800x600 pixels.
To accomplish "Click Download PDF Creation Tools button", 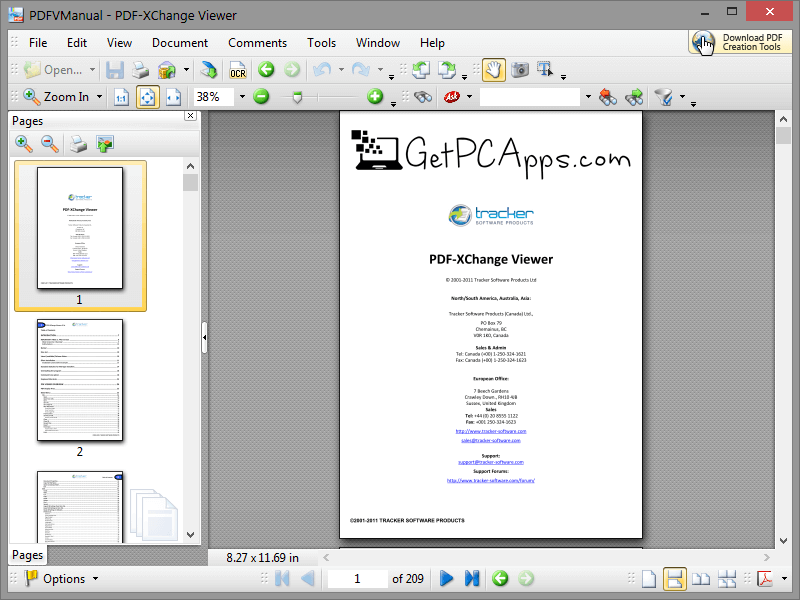I will pyautogui.click(x=740, y=42).
